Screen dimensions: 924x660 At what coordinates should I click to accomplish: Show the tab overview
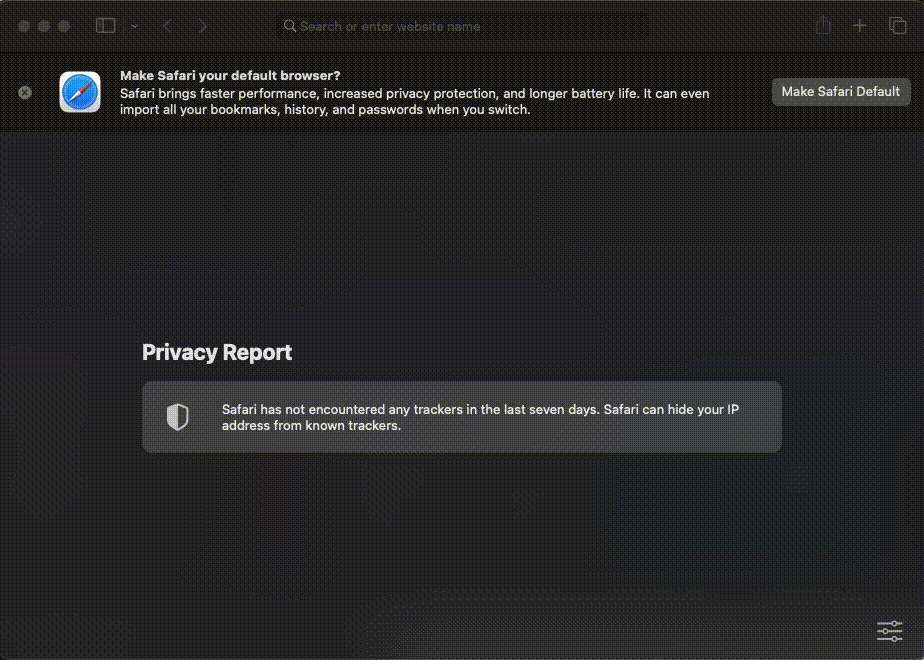pos(897,26)
